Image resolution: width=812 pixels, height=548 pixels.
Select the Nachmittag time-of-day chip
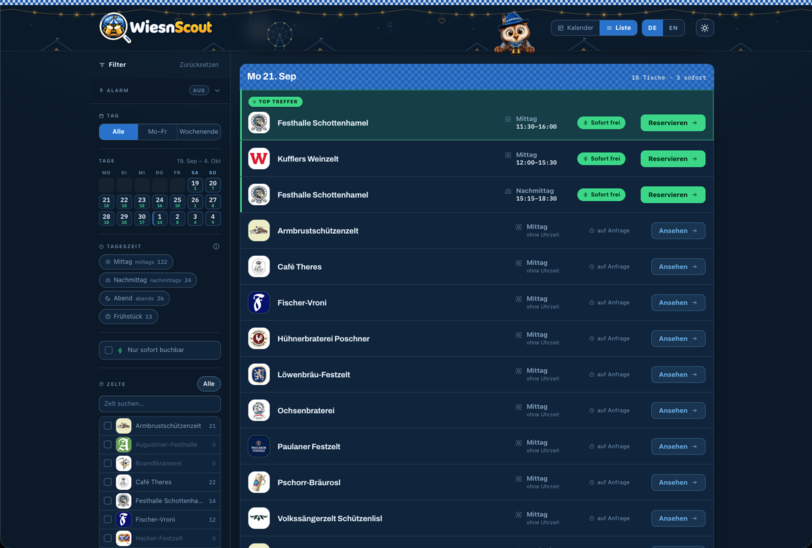click(x=148, y=280)
